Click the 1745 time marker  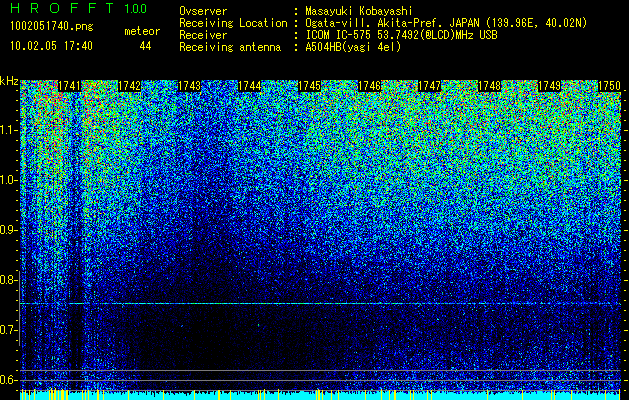(x=310, y=86)
